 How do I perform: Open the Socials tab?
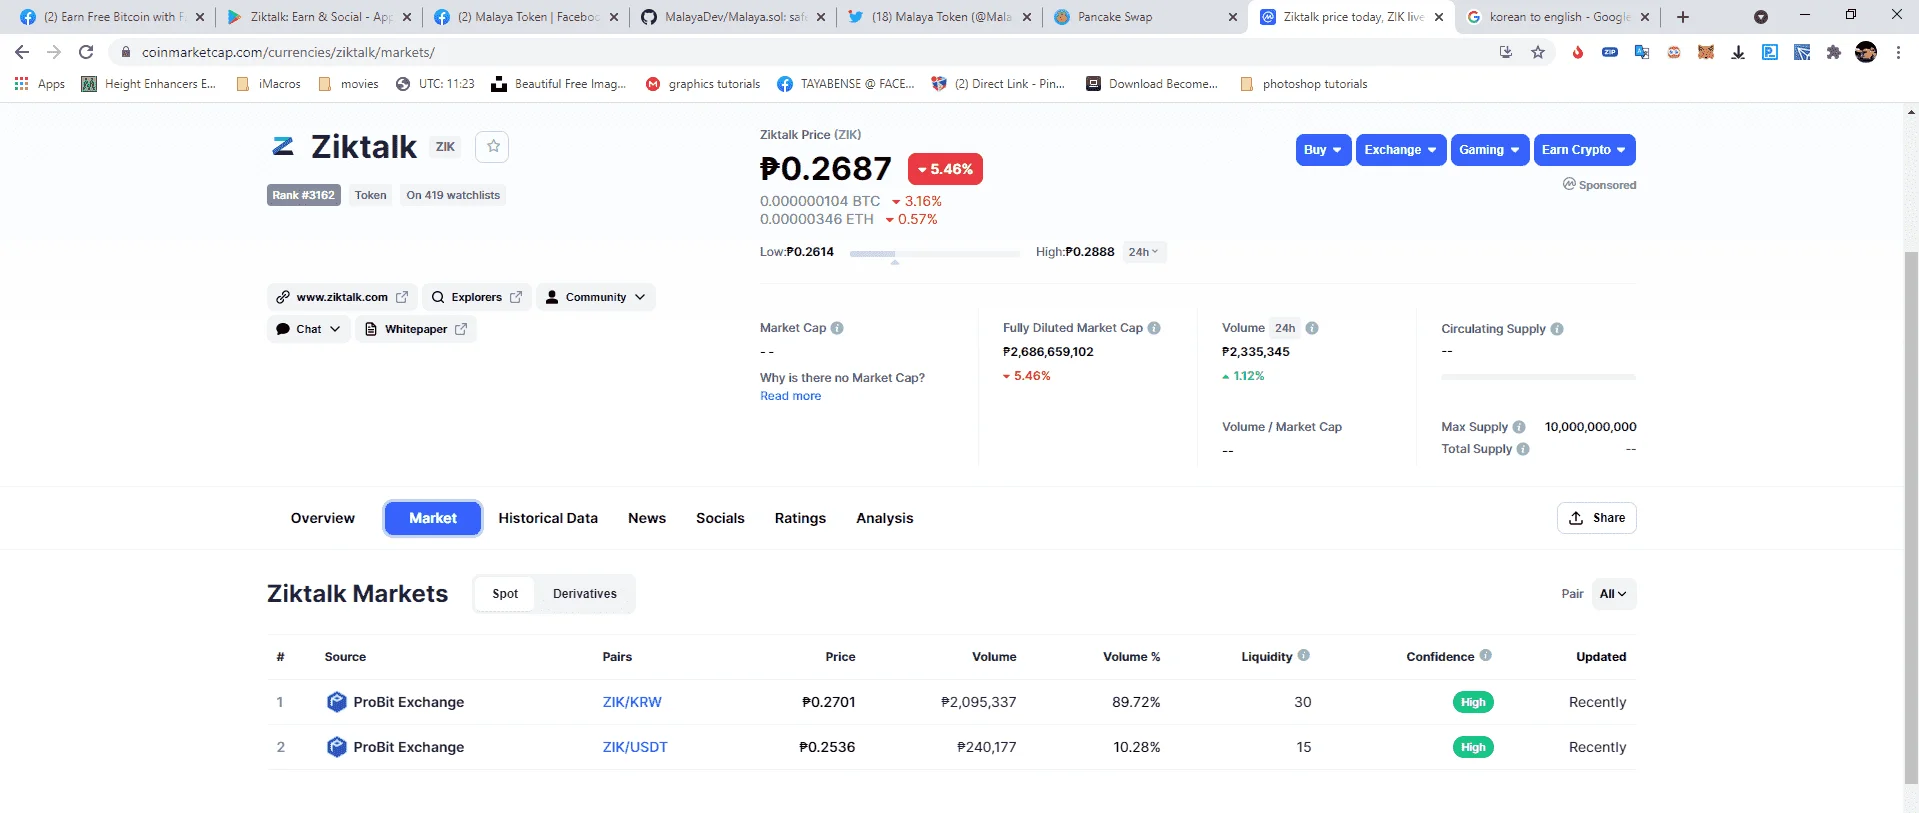[720, 518]
